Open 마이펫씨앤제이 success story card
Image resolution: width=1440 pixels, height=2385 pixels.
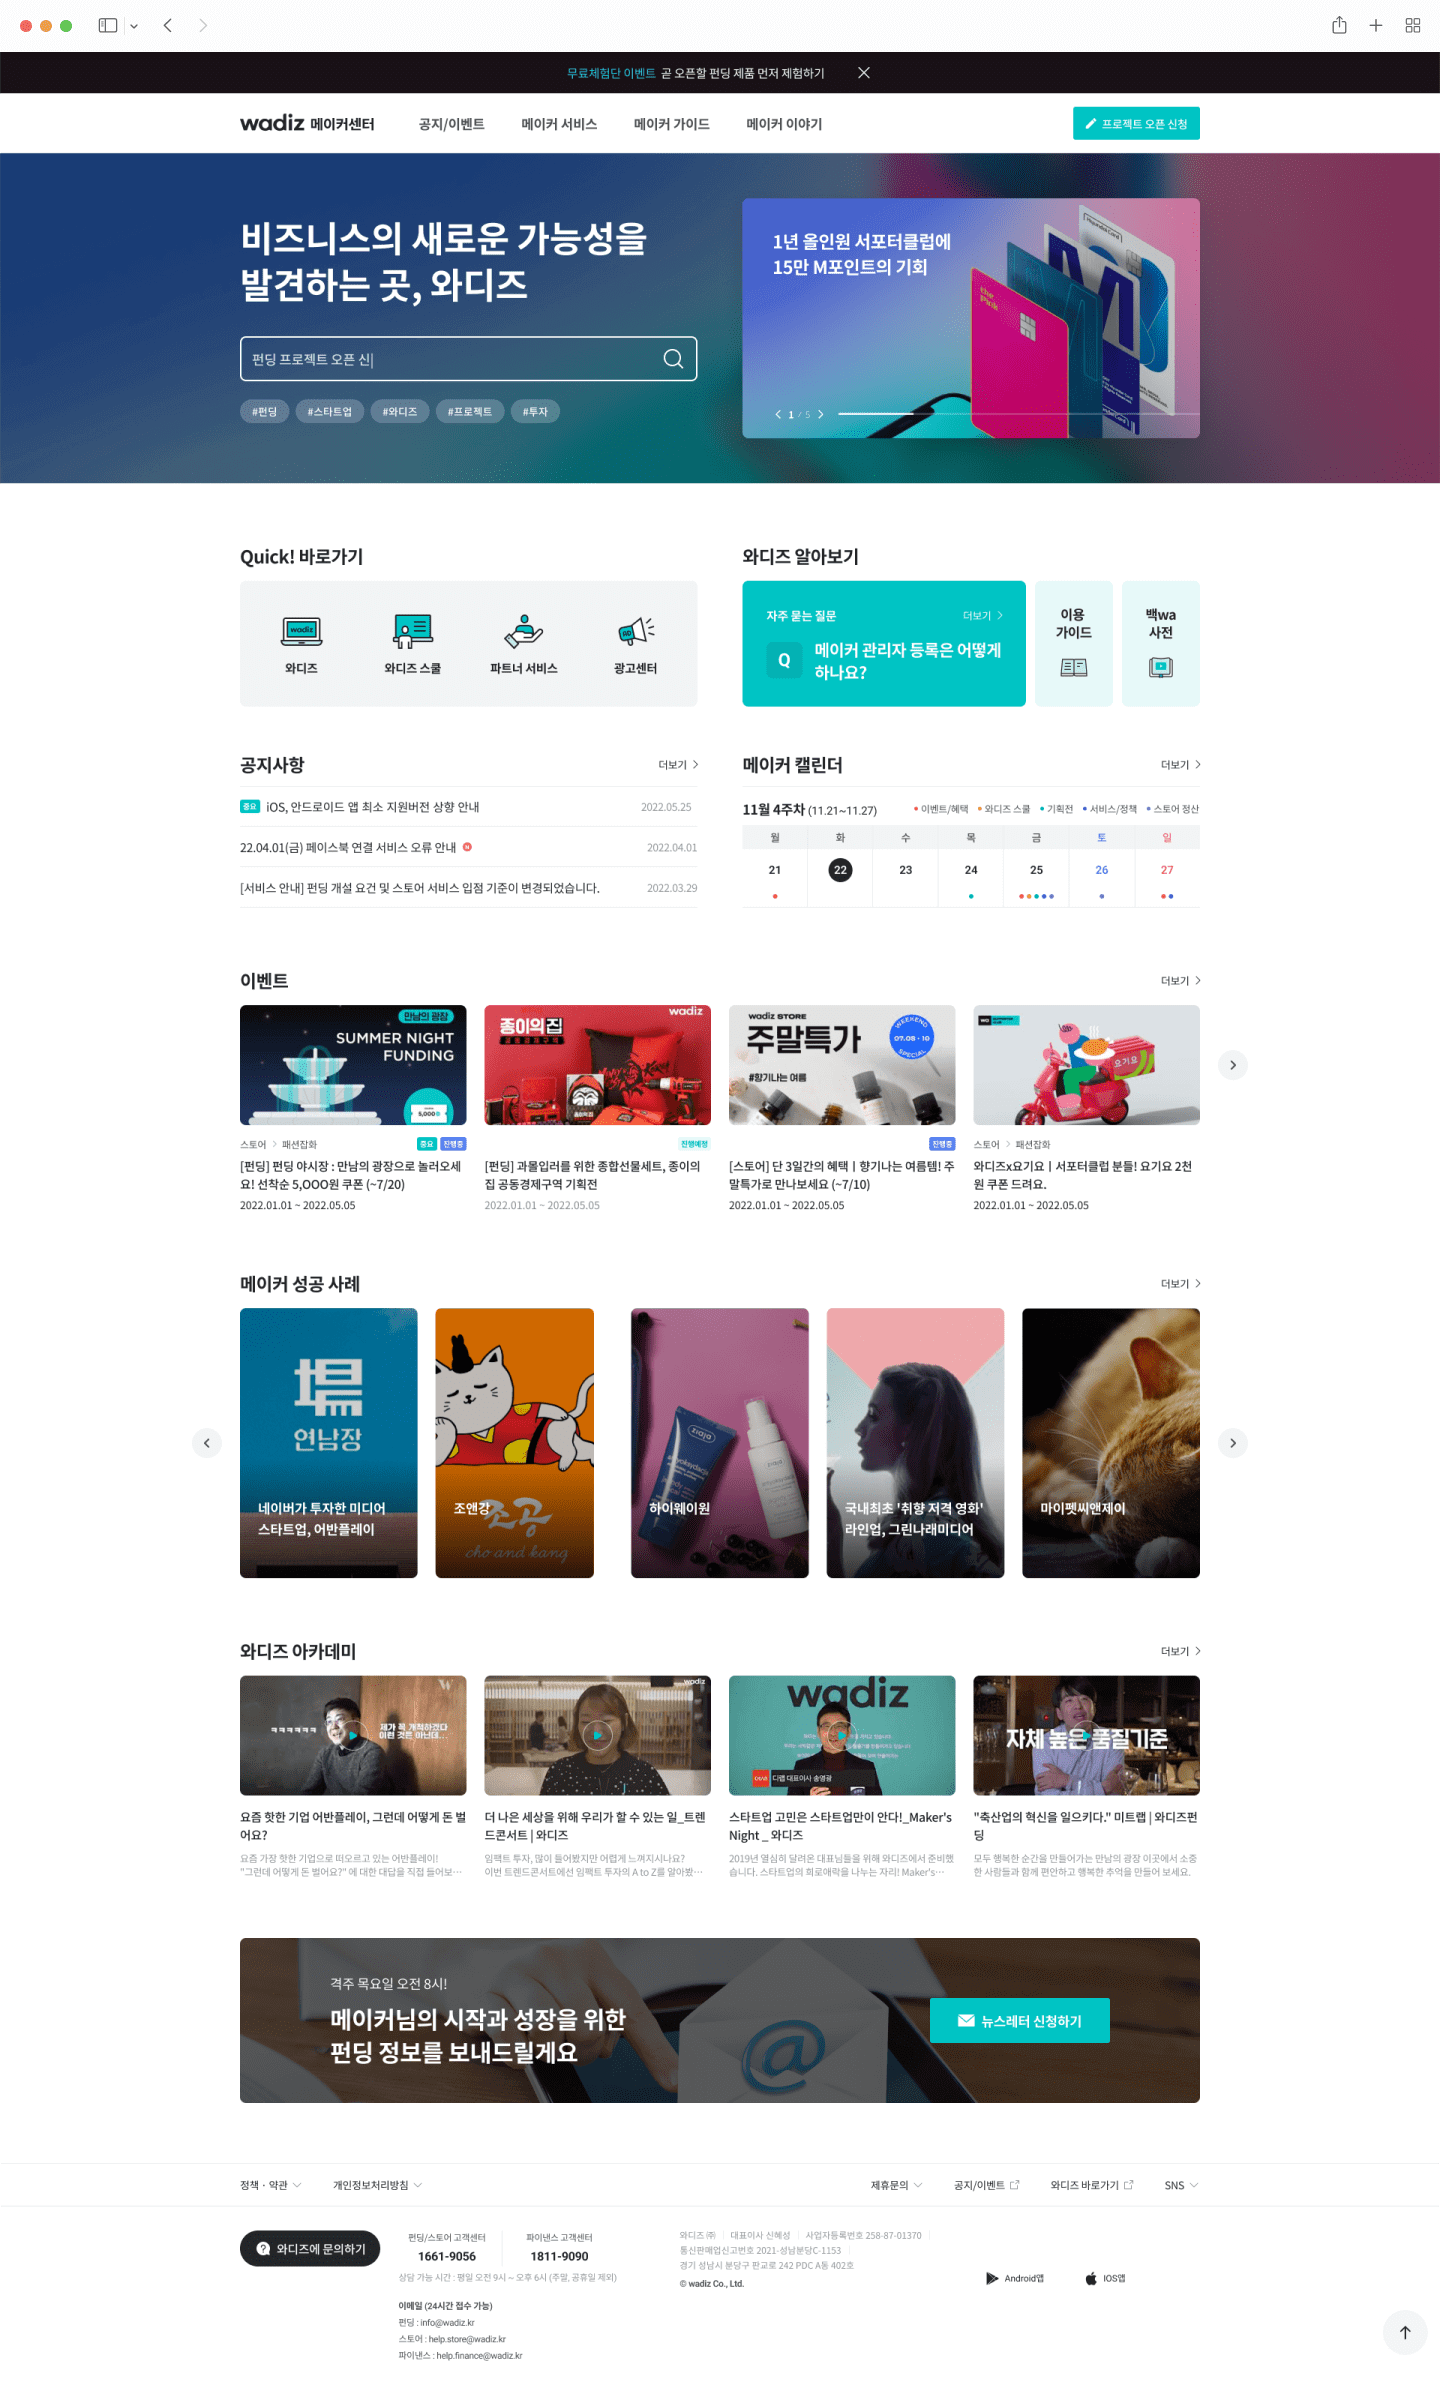pos(1111,1443)
